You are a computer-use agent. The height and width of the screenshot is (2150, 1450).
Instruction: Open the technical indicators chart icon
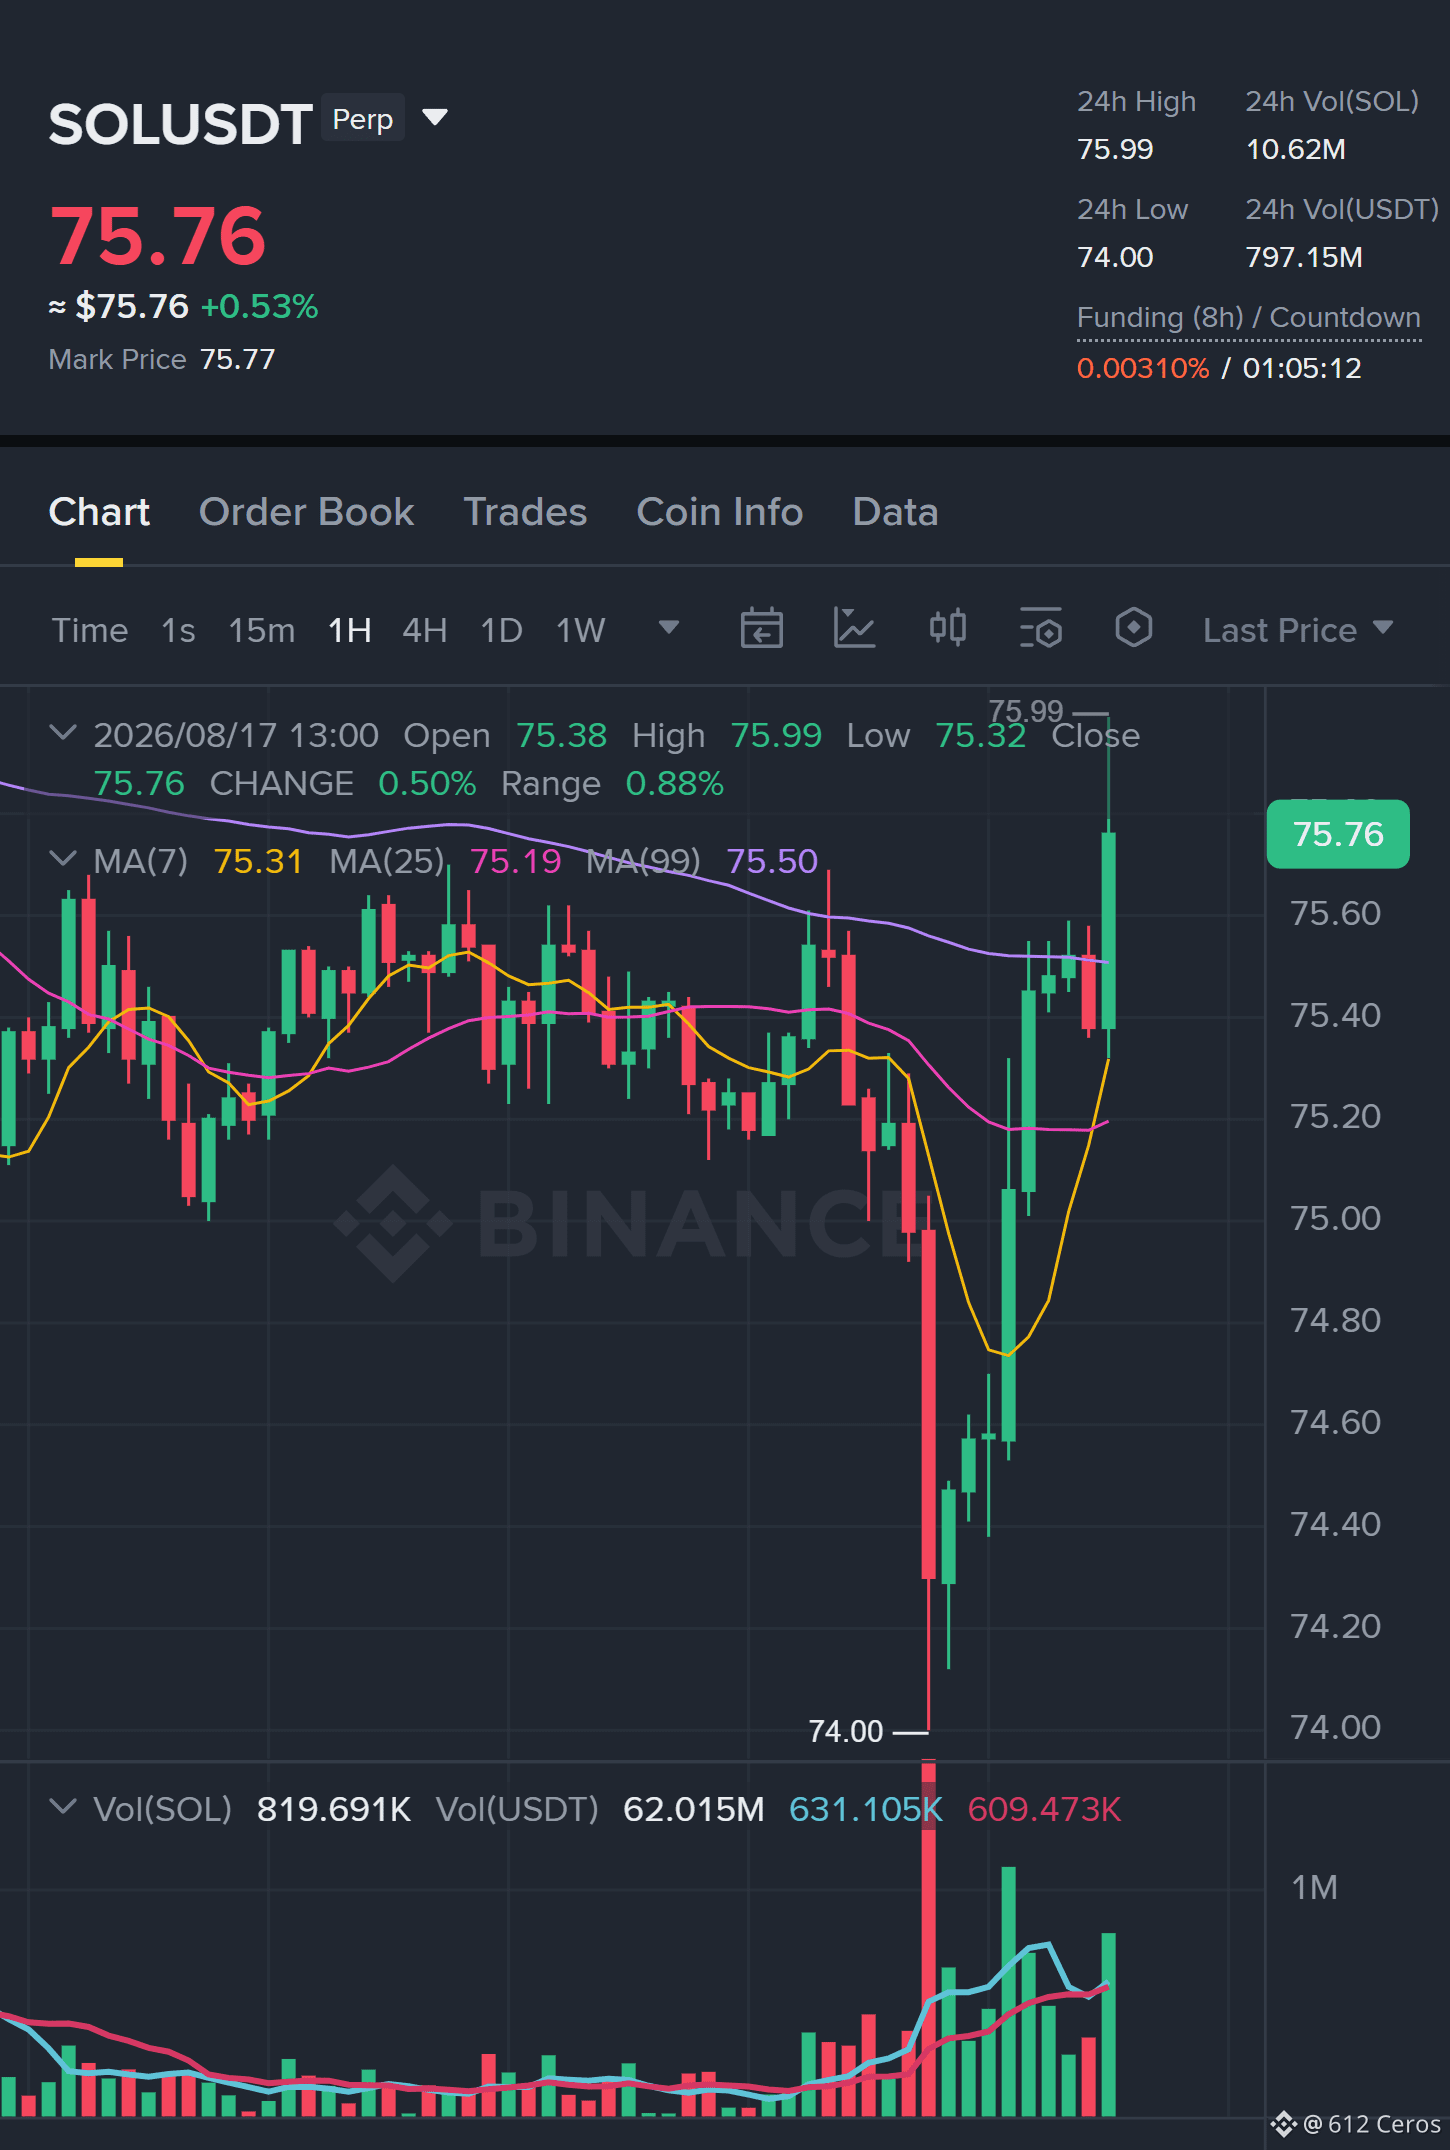[x=854, y=628]
